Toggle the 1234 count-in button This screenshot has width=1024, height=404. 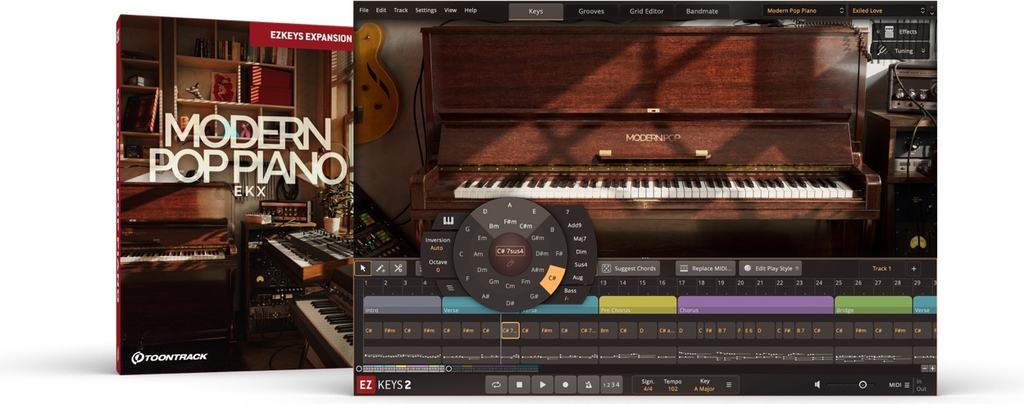click(x=611, y=384)
